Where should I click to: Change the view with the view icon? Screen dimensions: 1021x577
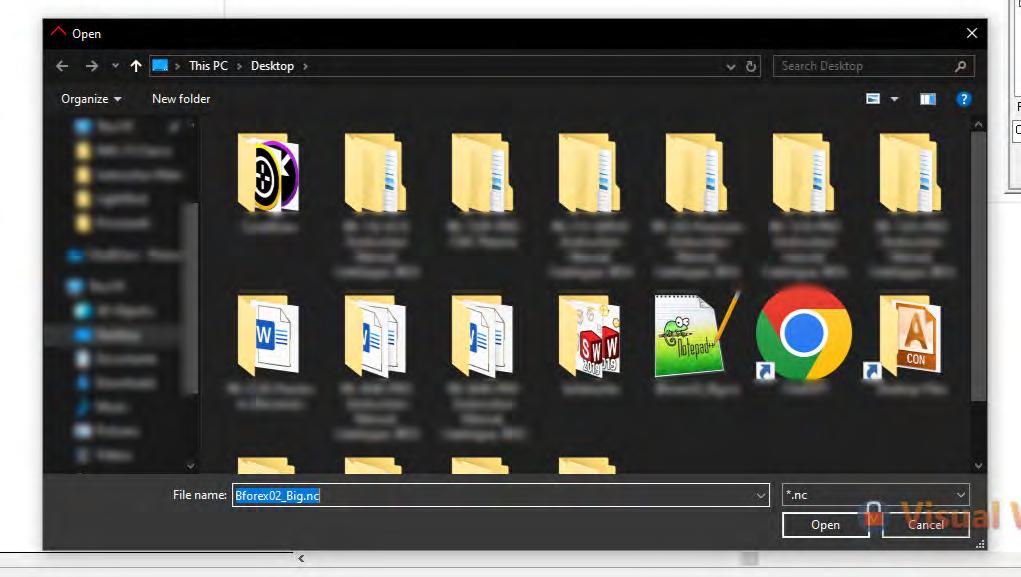[x=873, y=99]
